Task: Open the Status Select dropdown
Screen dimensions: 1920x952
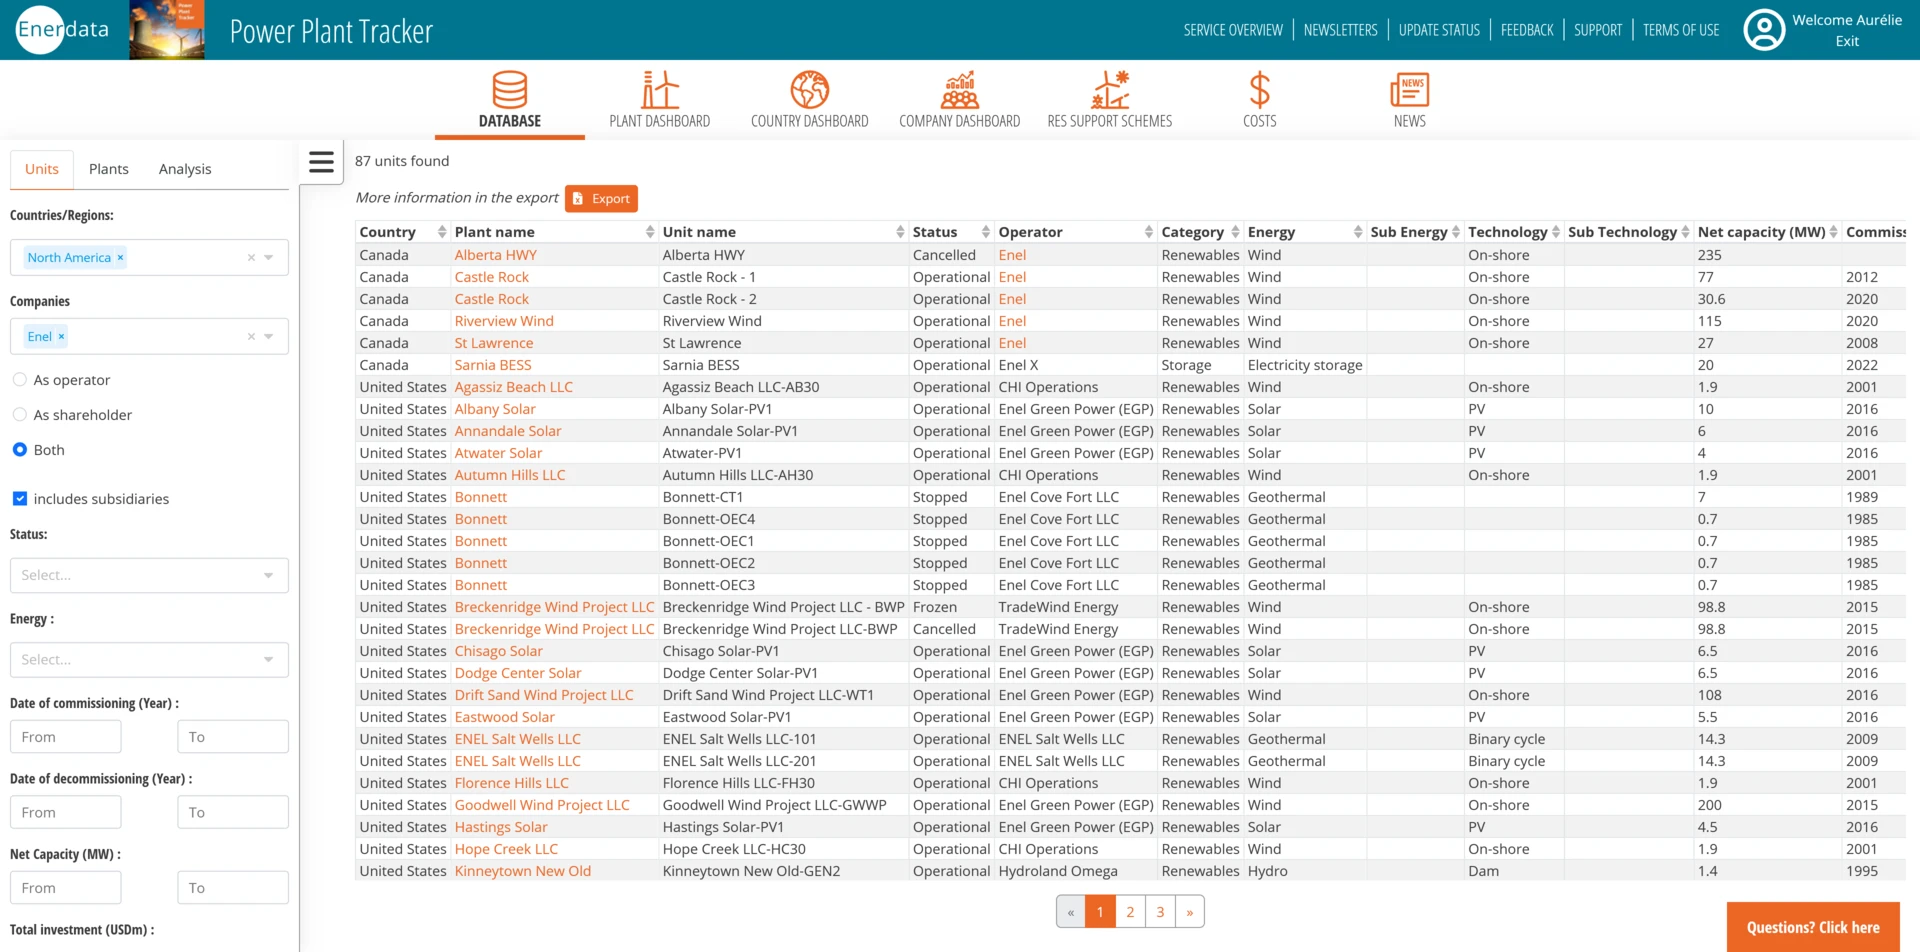Action: pyautogui.click(x=148, y=575)
